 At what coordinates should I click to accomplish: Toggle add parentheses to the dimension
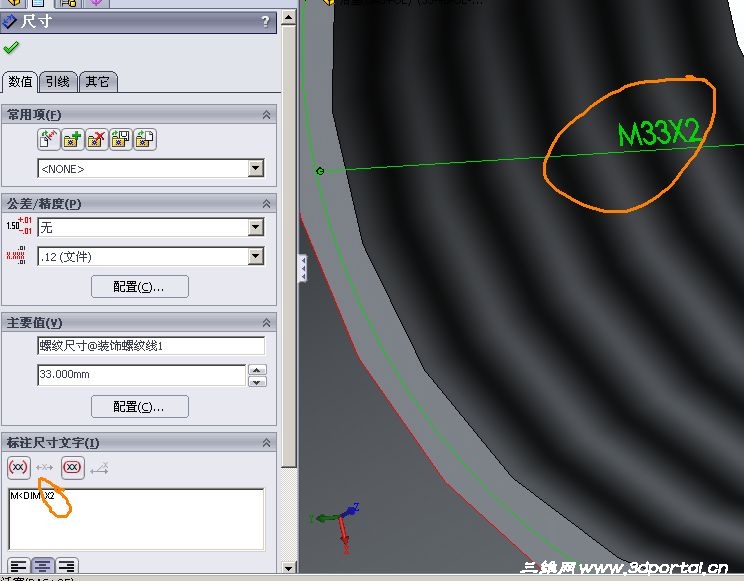point(19,468)
